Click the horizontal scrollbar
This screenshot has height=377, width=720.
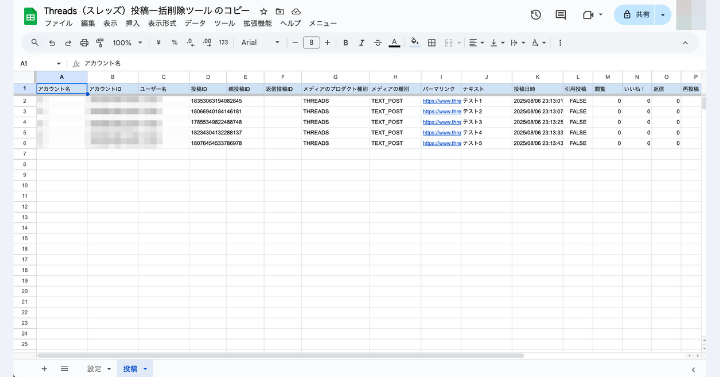click(281, 355)
